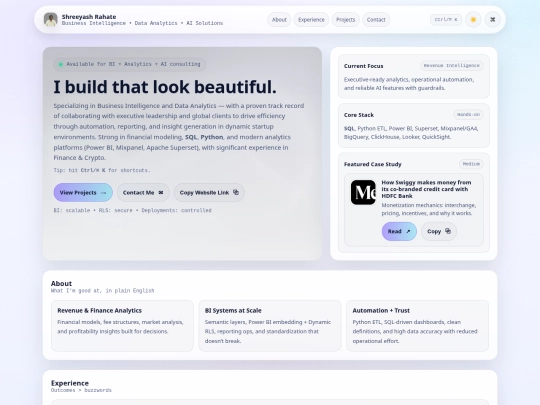540x405 pixels.
Task: Click Copy Website Link button
Action: point(209,193)
